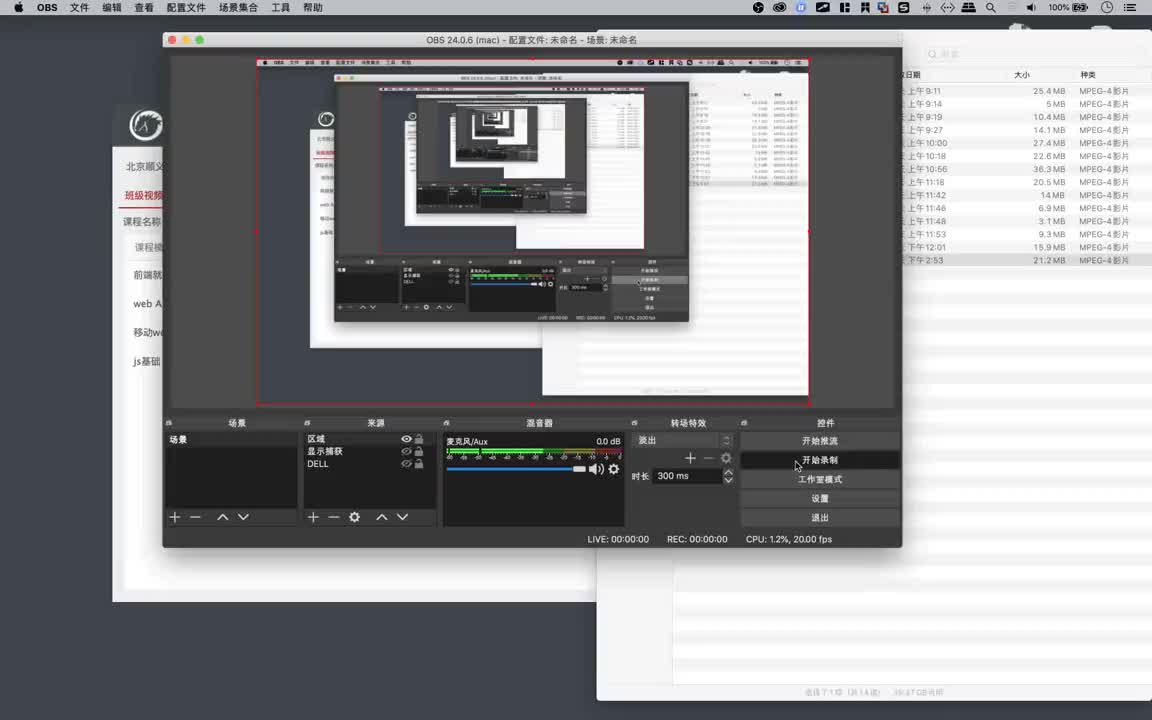Open the OBS application menu
Image resolution: width=1152 pixels, height=720 pixels.
pos(47,7)
